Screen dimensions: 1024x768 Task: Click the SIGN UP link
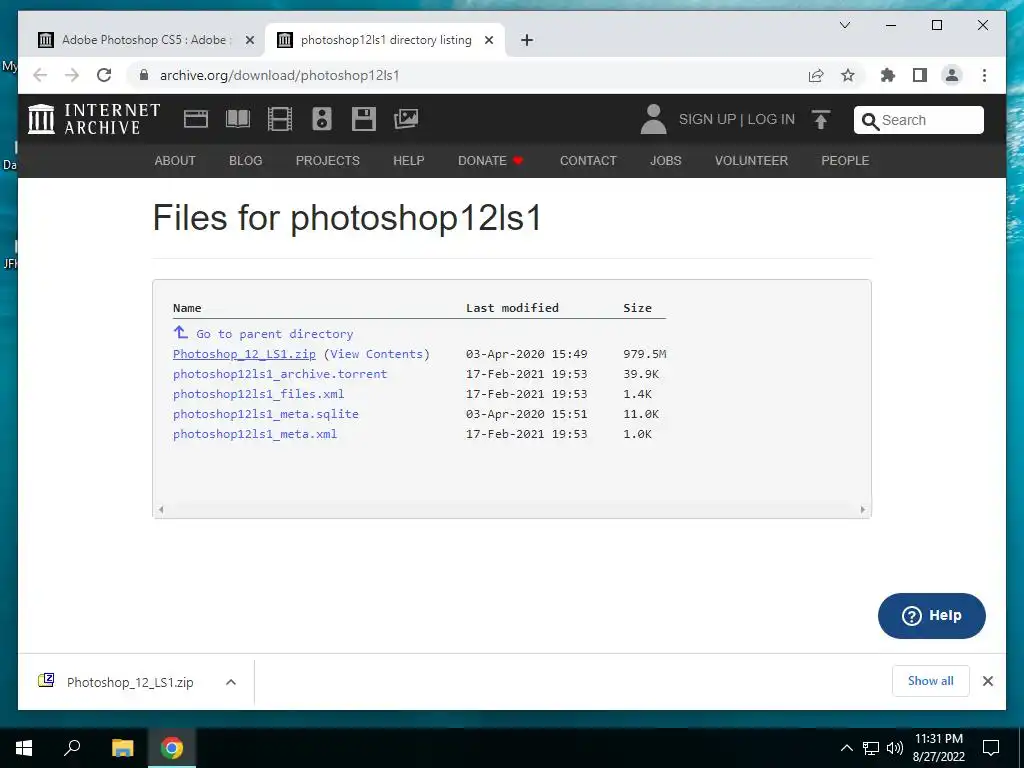tap(707, 120)
